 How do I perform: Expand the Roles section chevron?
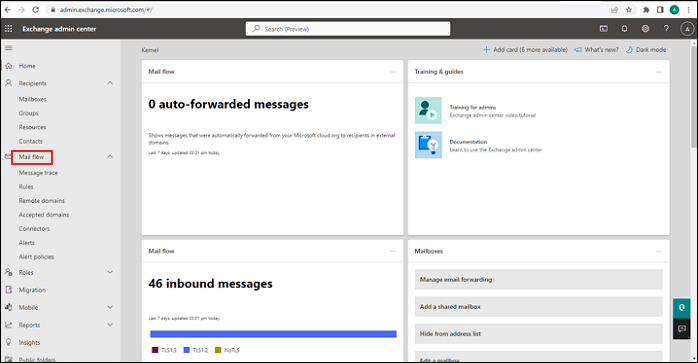point(110,272)
